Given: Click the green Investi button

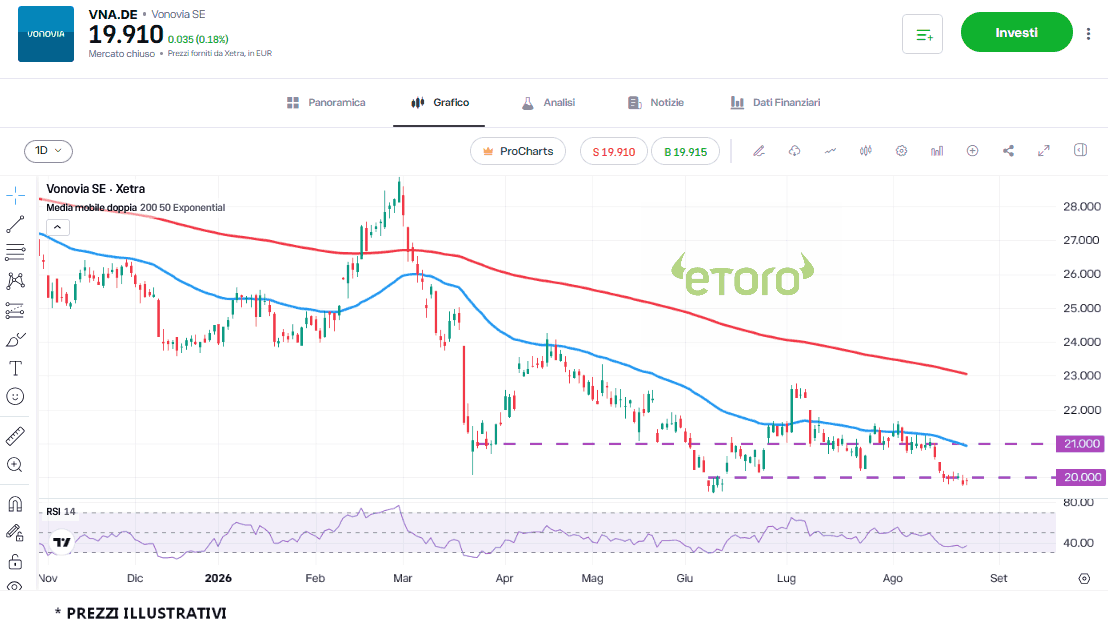Looking at the screenshot, I should pyautogui.click(x=1017, y=32).
